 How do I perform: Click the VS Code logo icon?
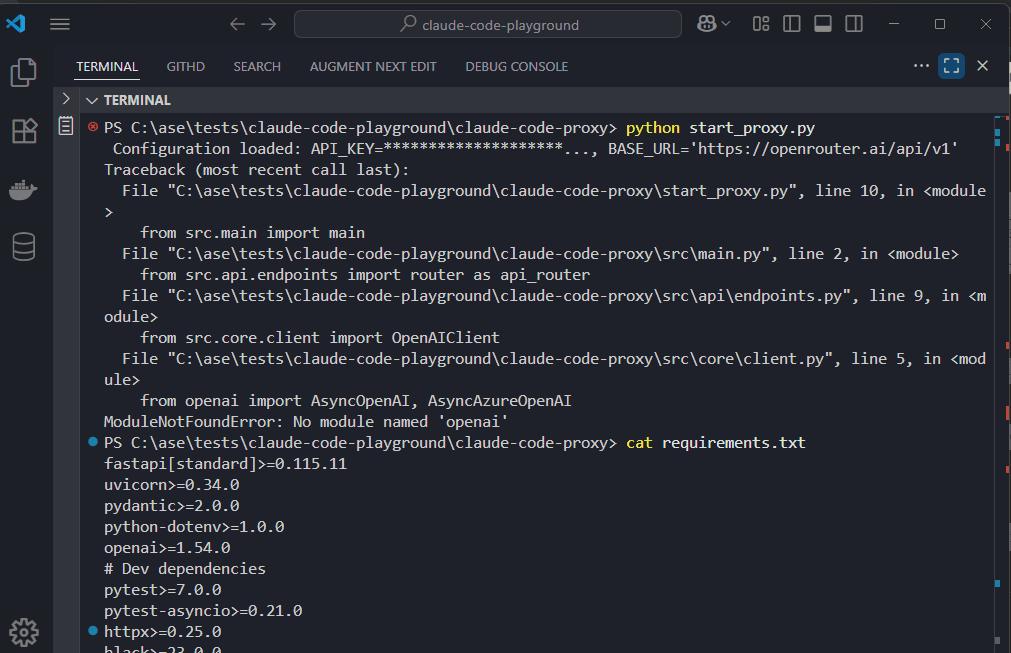(15, 24)
